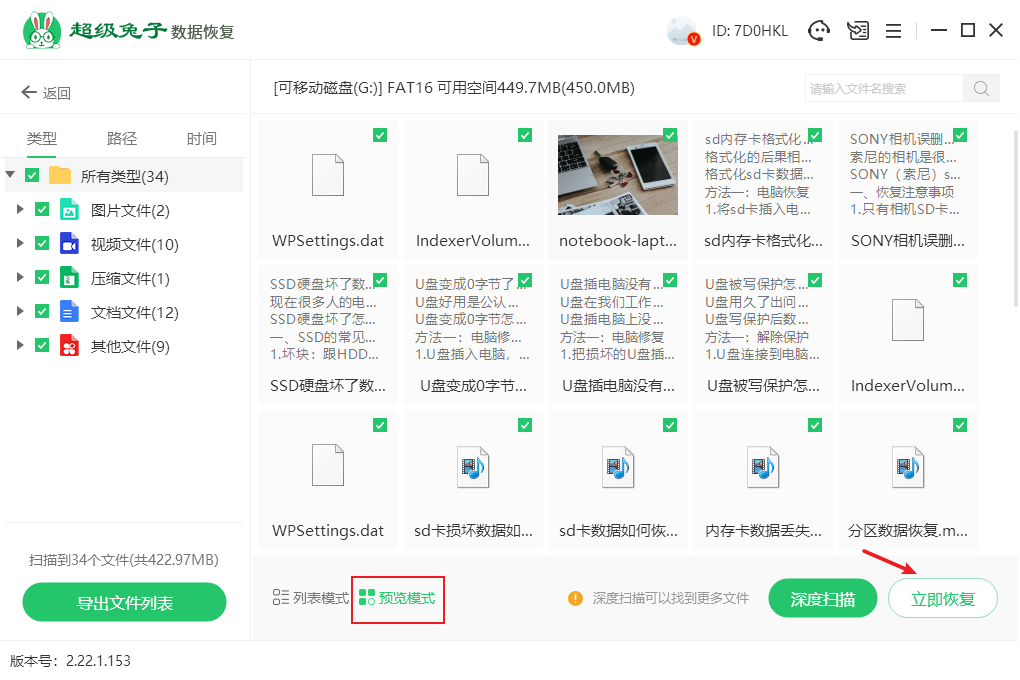Expand the other files tree node
This screenshot has height=680, width=1020.
[x=19, y=346]
